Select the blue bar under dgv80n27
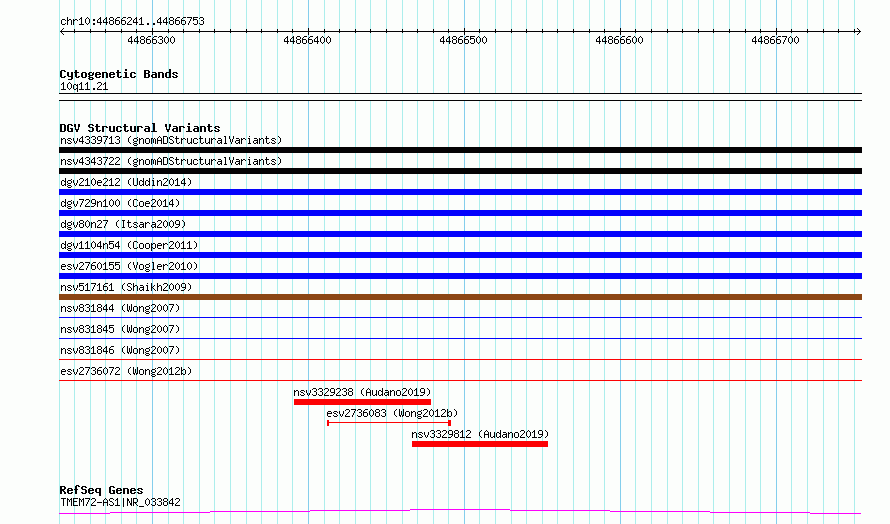 coord(460,234)
